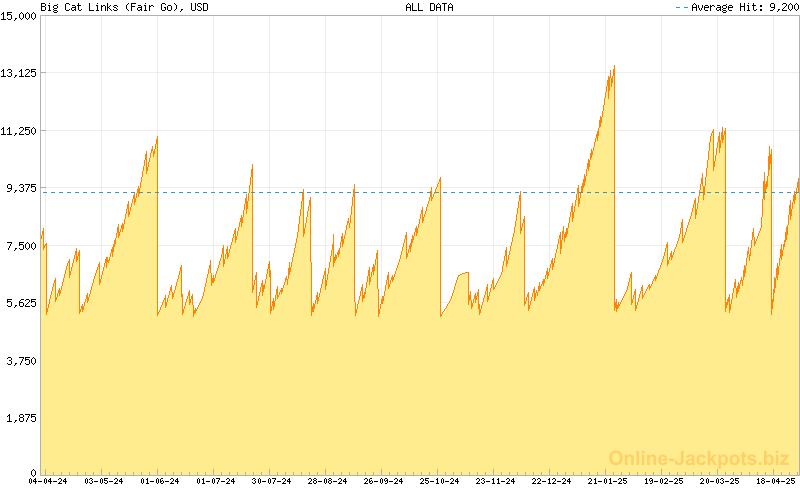Click the 15,000 y-axis value
This screenshot has width=800, height=490.
(x=19, y=16)
